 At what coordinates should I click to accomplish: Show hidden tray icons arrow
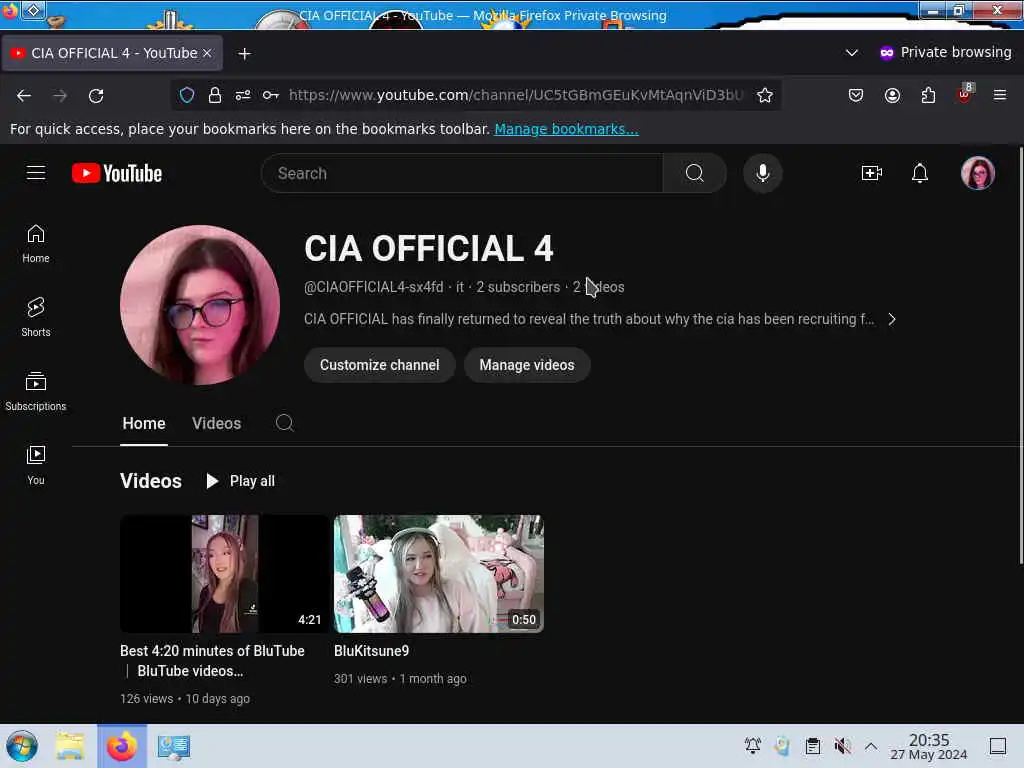(871, 746)
